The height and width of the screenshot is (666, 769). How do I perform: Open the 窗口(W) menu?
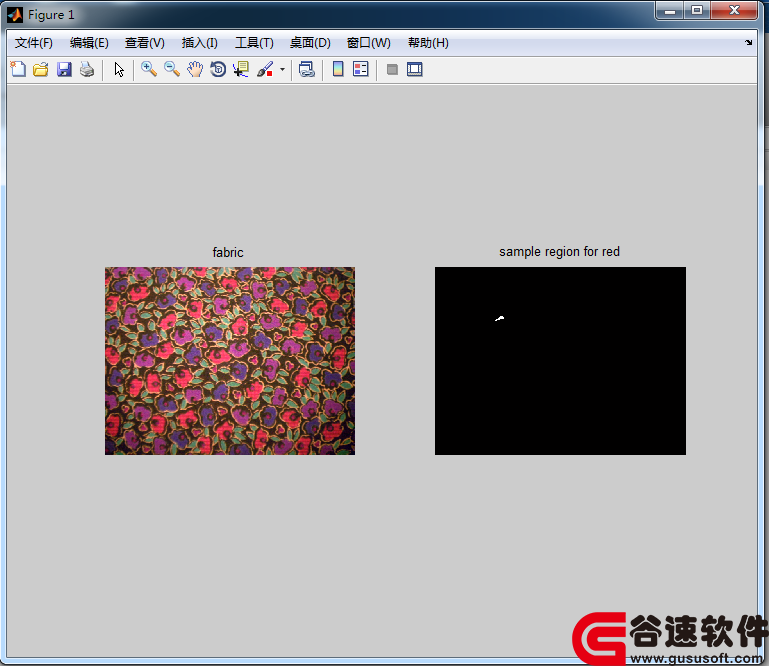(x=368, y=43)
